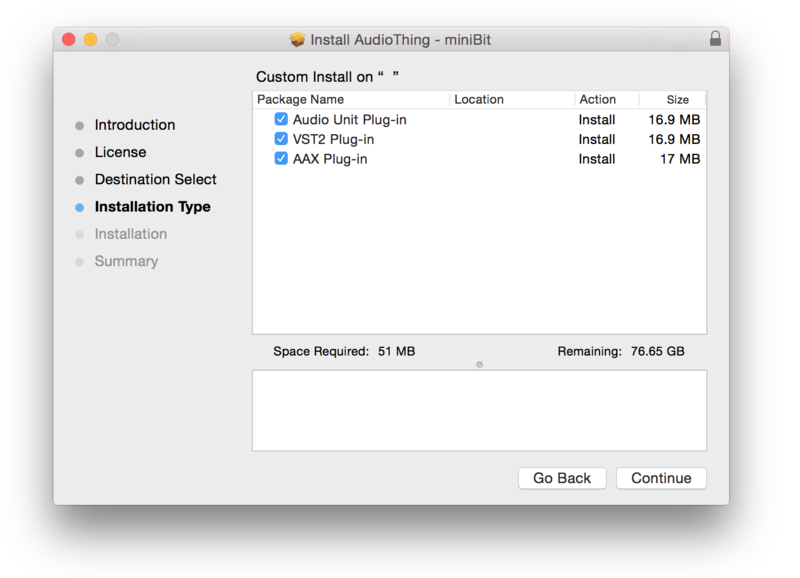Toggle the VST2 Plug-in checkbox
Image resolution: width=800 pixels, height=578 pixels.
click(x=281, y=139)
